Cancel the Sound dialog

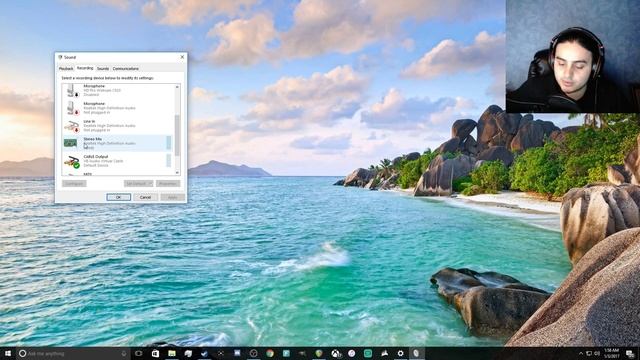click(x=145, y=197)
